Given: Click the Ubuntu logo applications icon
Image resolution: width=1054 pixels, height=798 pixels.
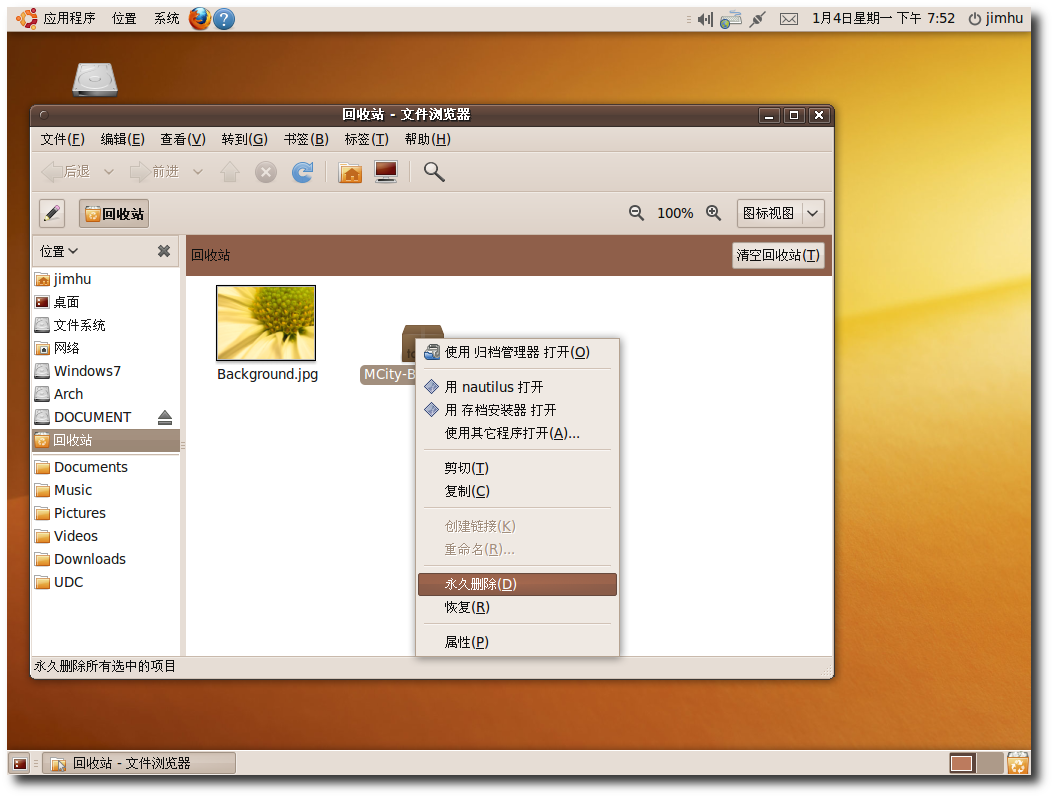Looking at the screenshot, I should 27,18.
